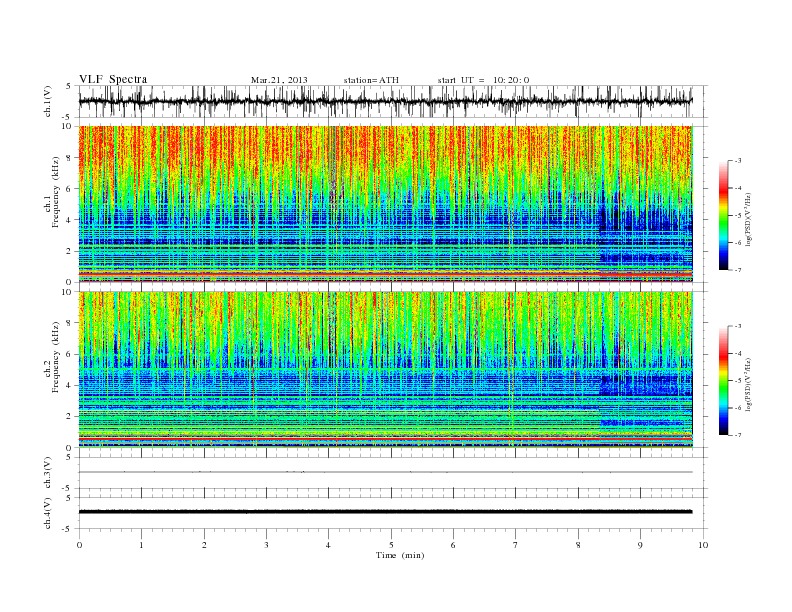
Task: Click the "4" frequency tick of ch.2 spectrogram
Action: (70, 385)
